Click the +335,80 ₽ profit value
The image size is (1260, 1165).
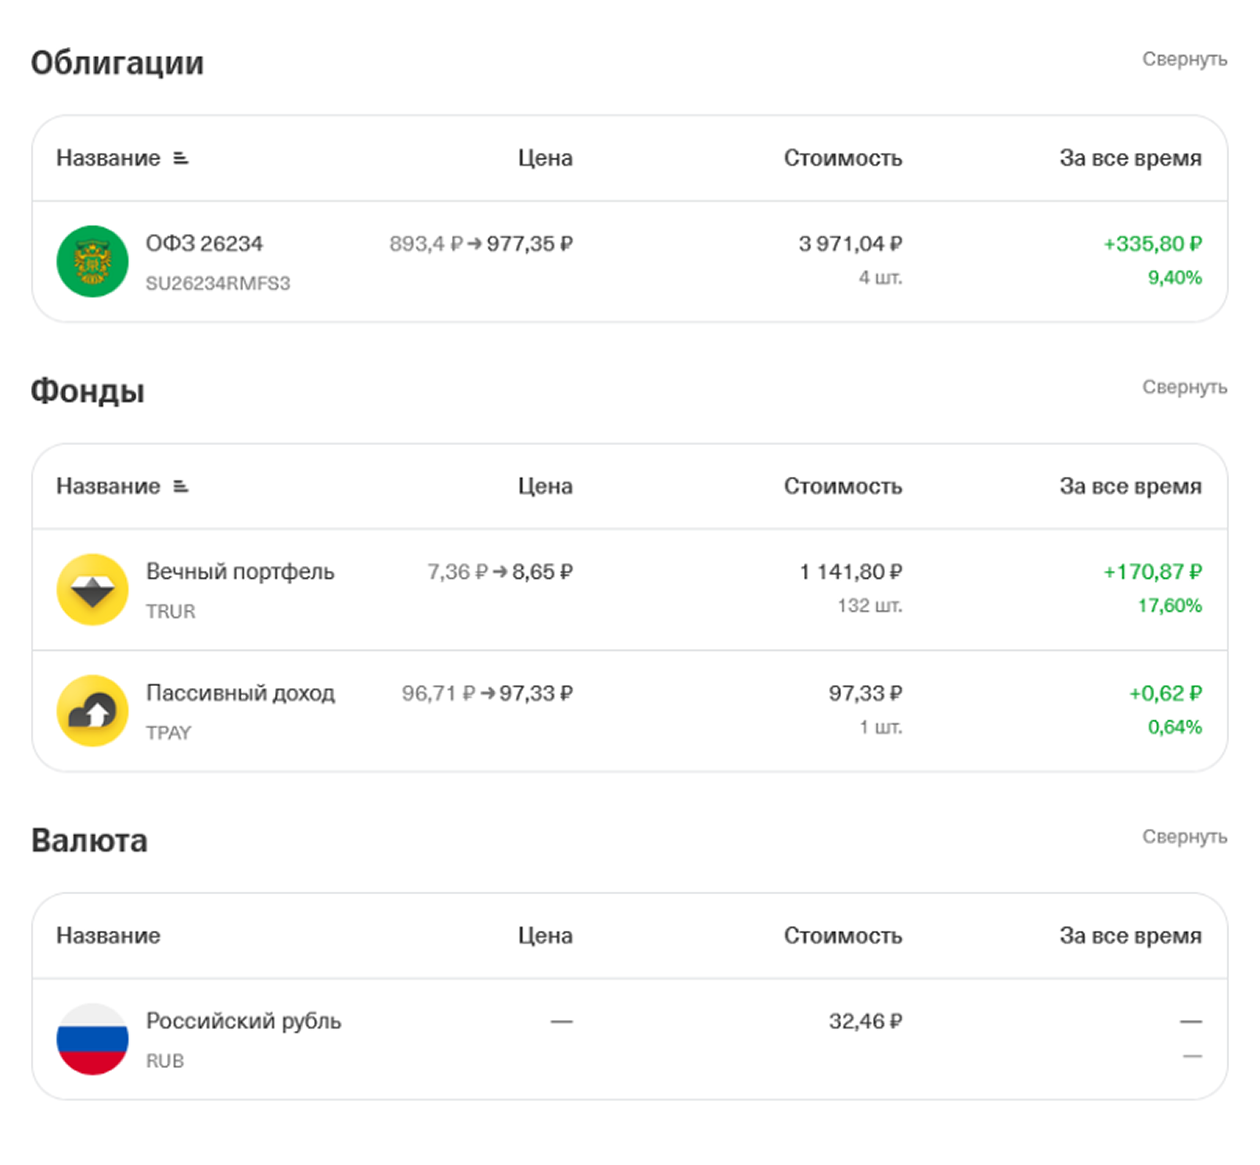(1152, 244)
